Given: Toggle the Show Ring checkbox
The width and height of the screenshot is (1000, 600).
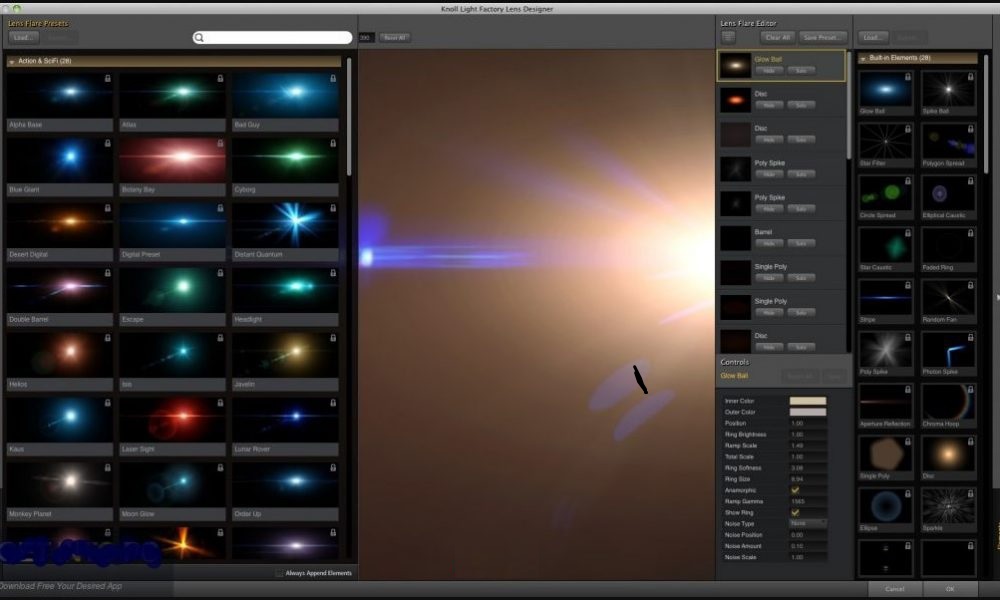Looking at the screenshot, I should (795, 513).
